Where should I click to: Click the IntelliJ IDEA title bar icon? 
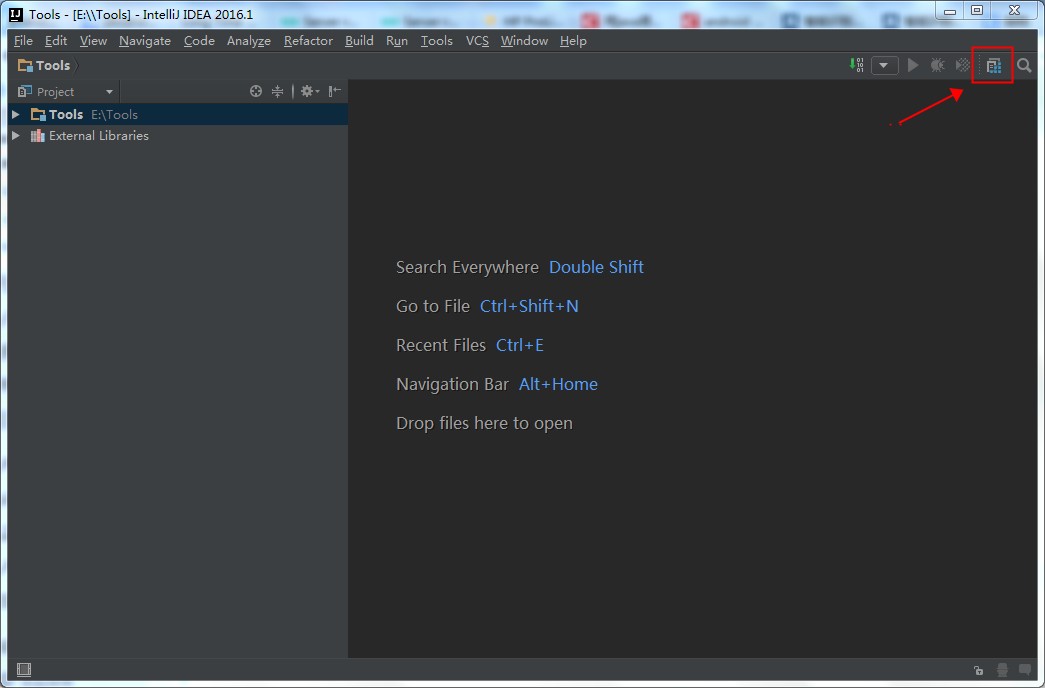point(16,14)
